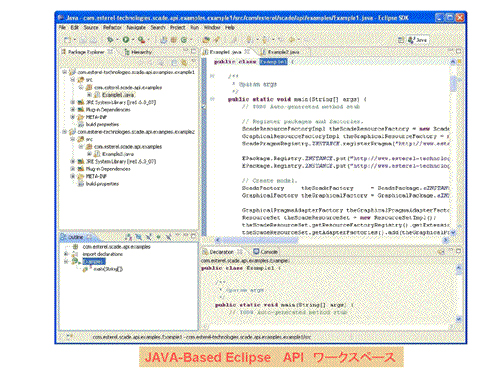
Task: Open the Run button dropdown arrow
Action: click(133, 40)
